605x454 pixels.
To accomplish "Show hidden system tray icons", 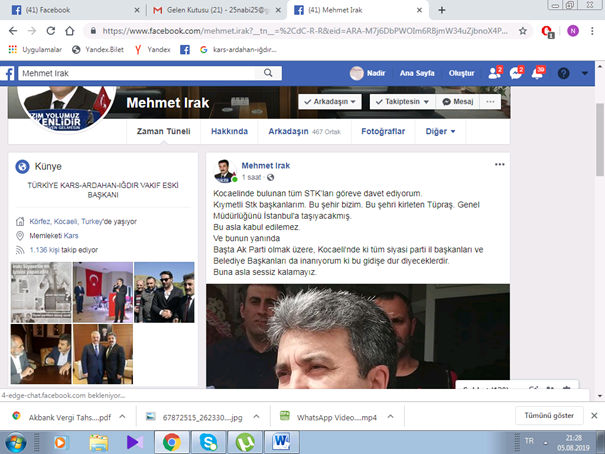I will [x=546, y=443].
